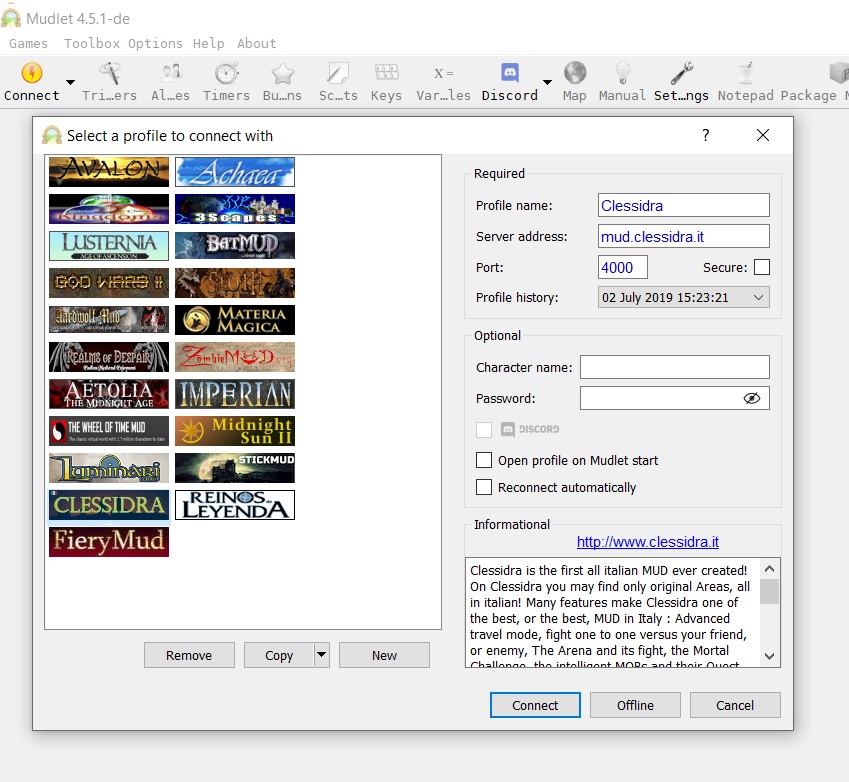Screen dimensions: 849x782
Task: Open the Help menu
Action: tap(208, 43)
